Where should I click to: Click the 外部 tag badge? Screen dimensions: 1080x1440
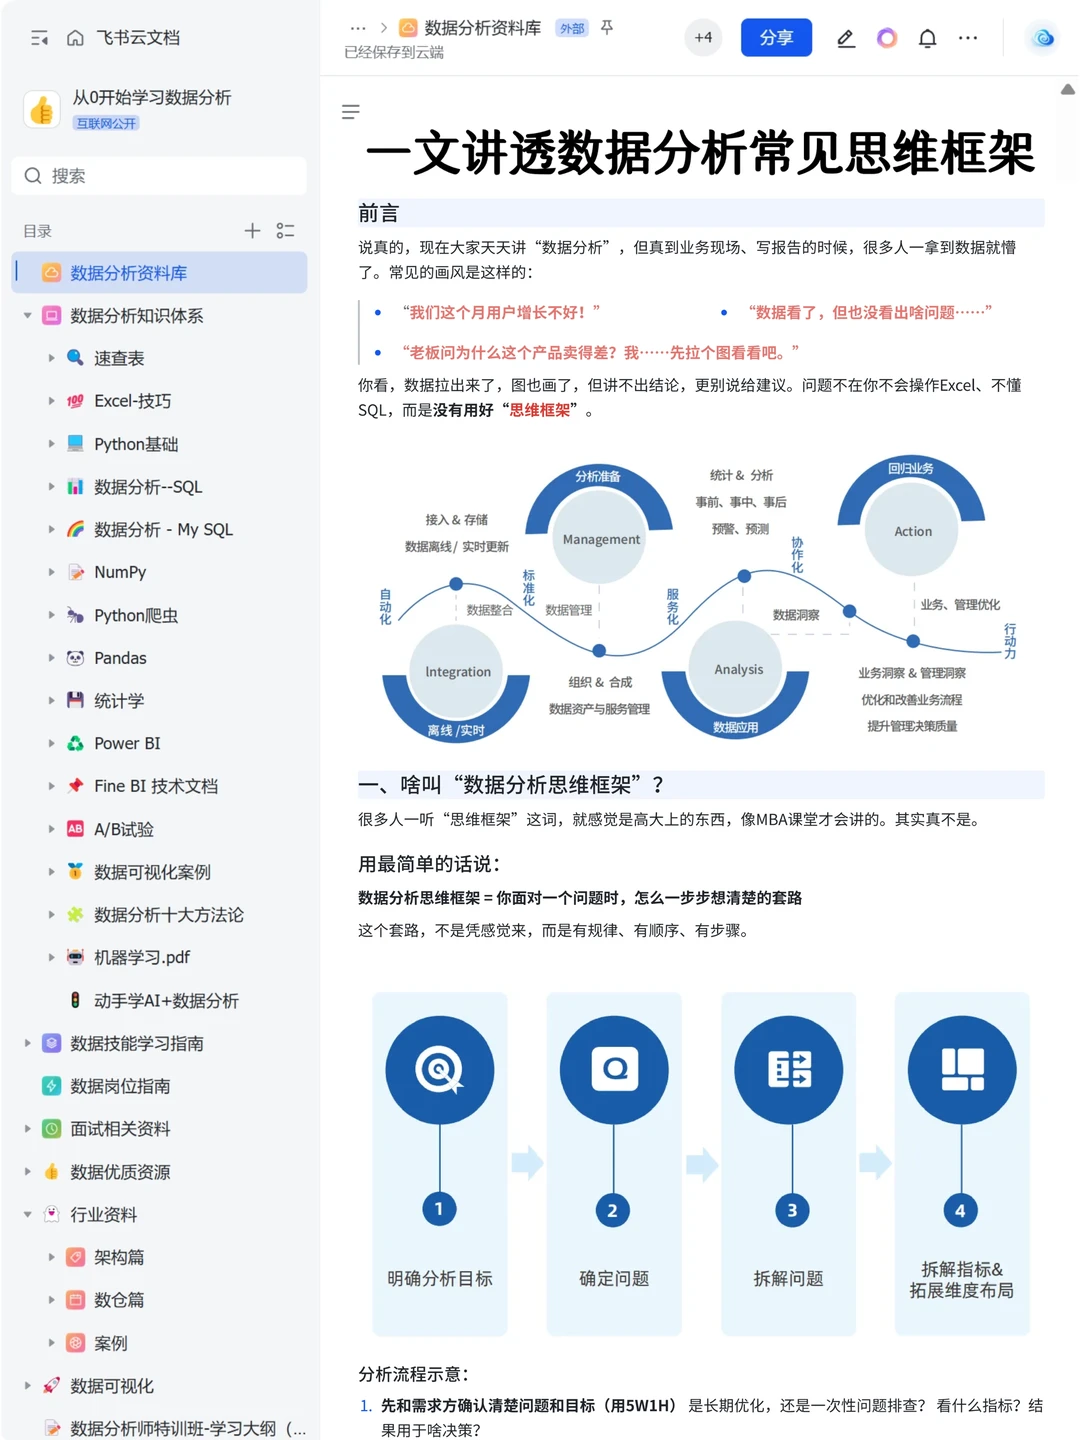tap(572, 29)
